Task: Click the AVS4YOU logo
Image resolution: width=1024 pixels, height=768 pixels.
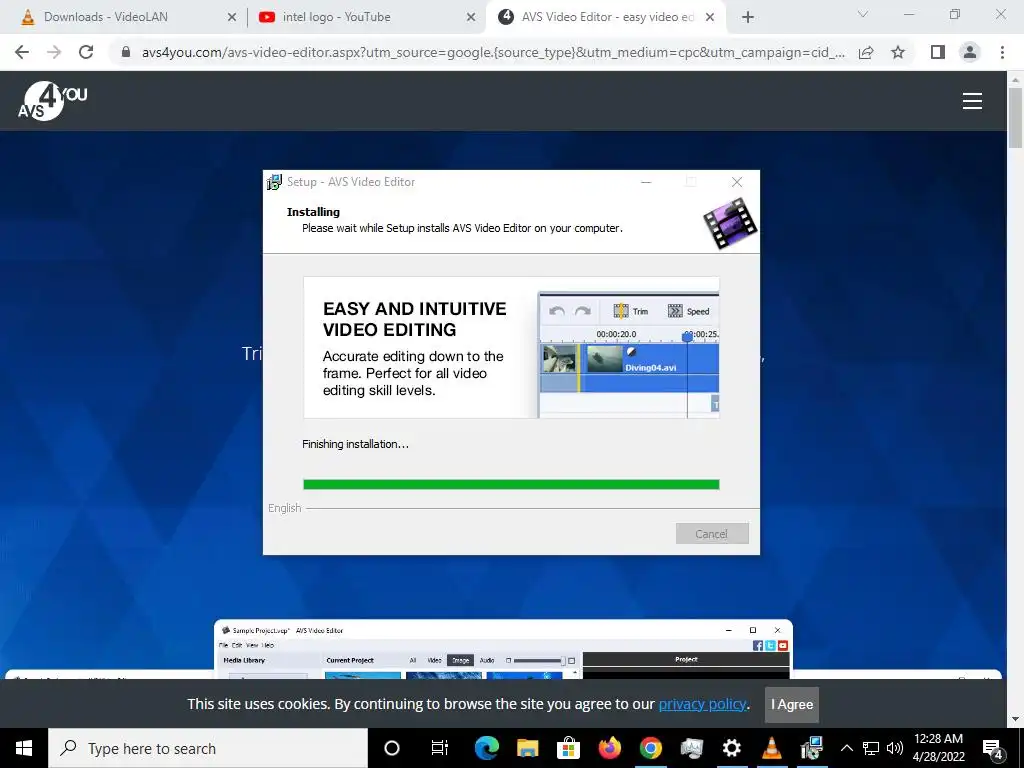Action: click(53, 101)
